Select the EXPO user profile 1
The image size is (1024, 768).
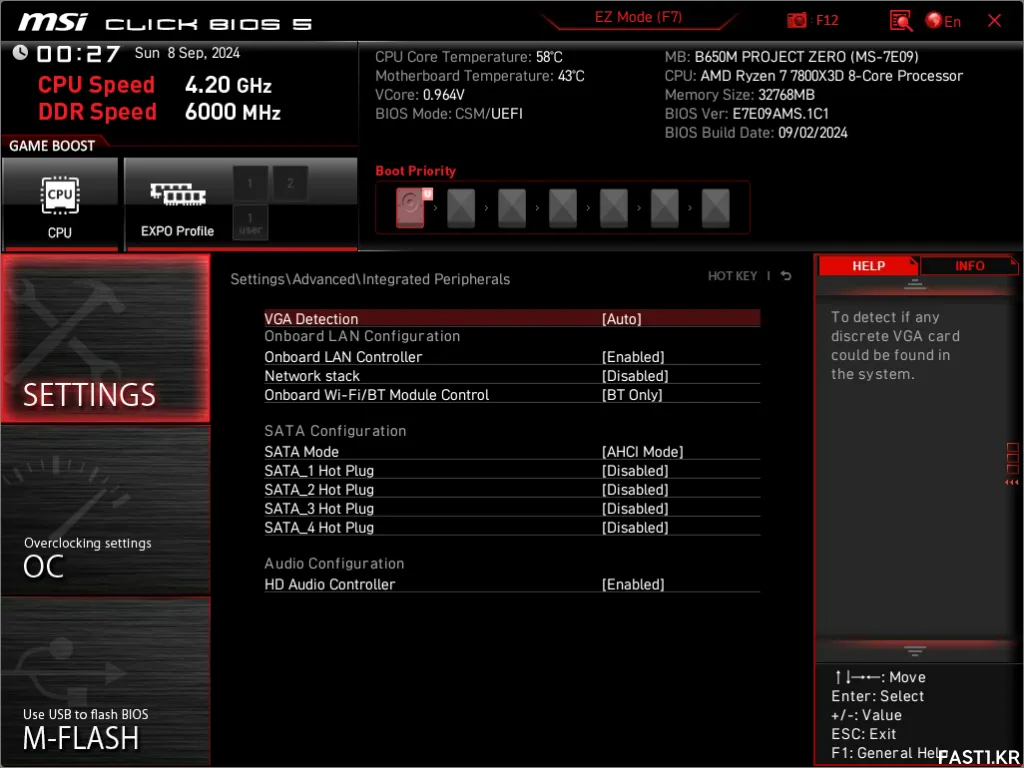250,222
